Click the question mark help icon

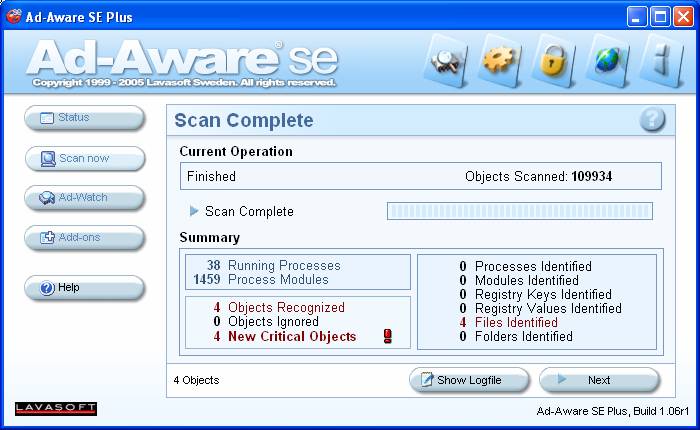click(x=652, y=119)
